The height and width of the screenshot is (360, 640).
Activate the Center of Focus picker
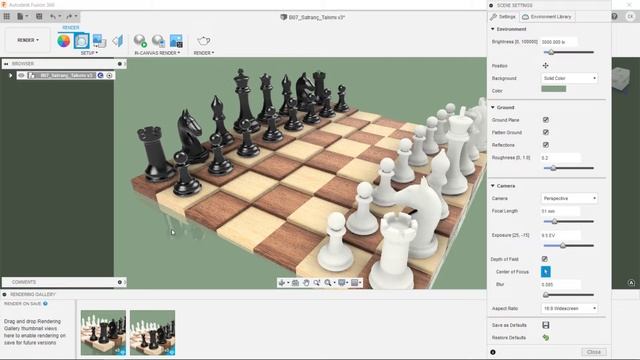545,271
